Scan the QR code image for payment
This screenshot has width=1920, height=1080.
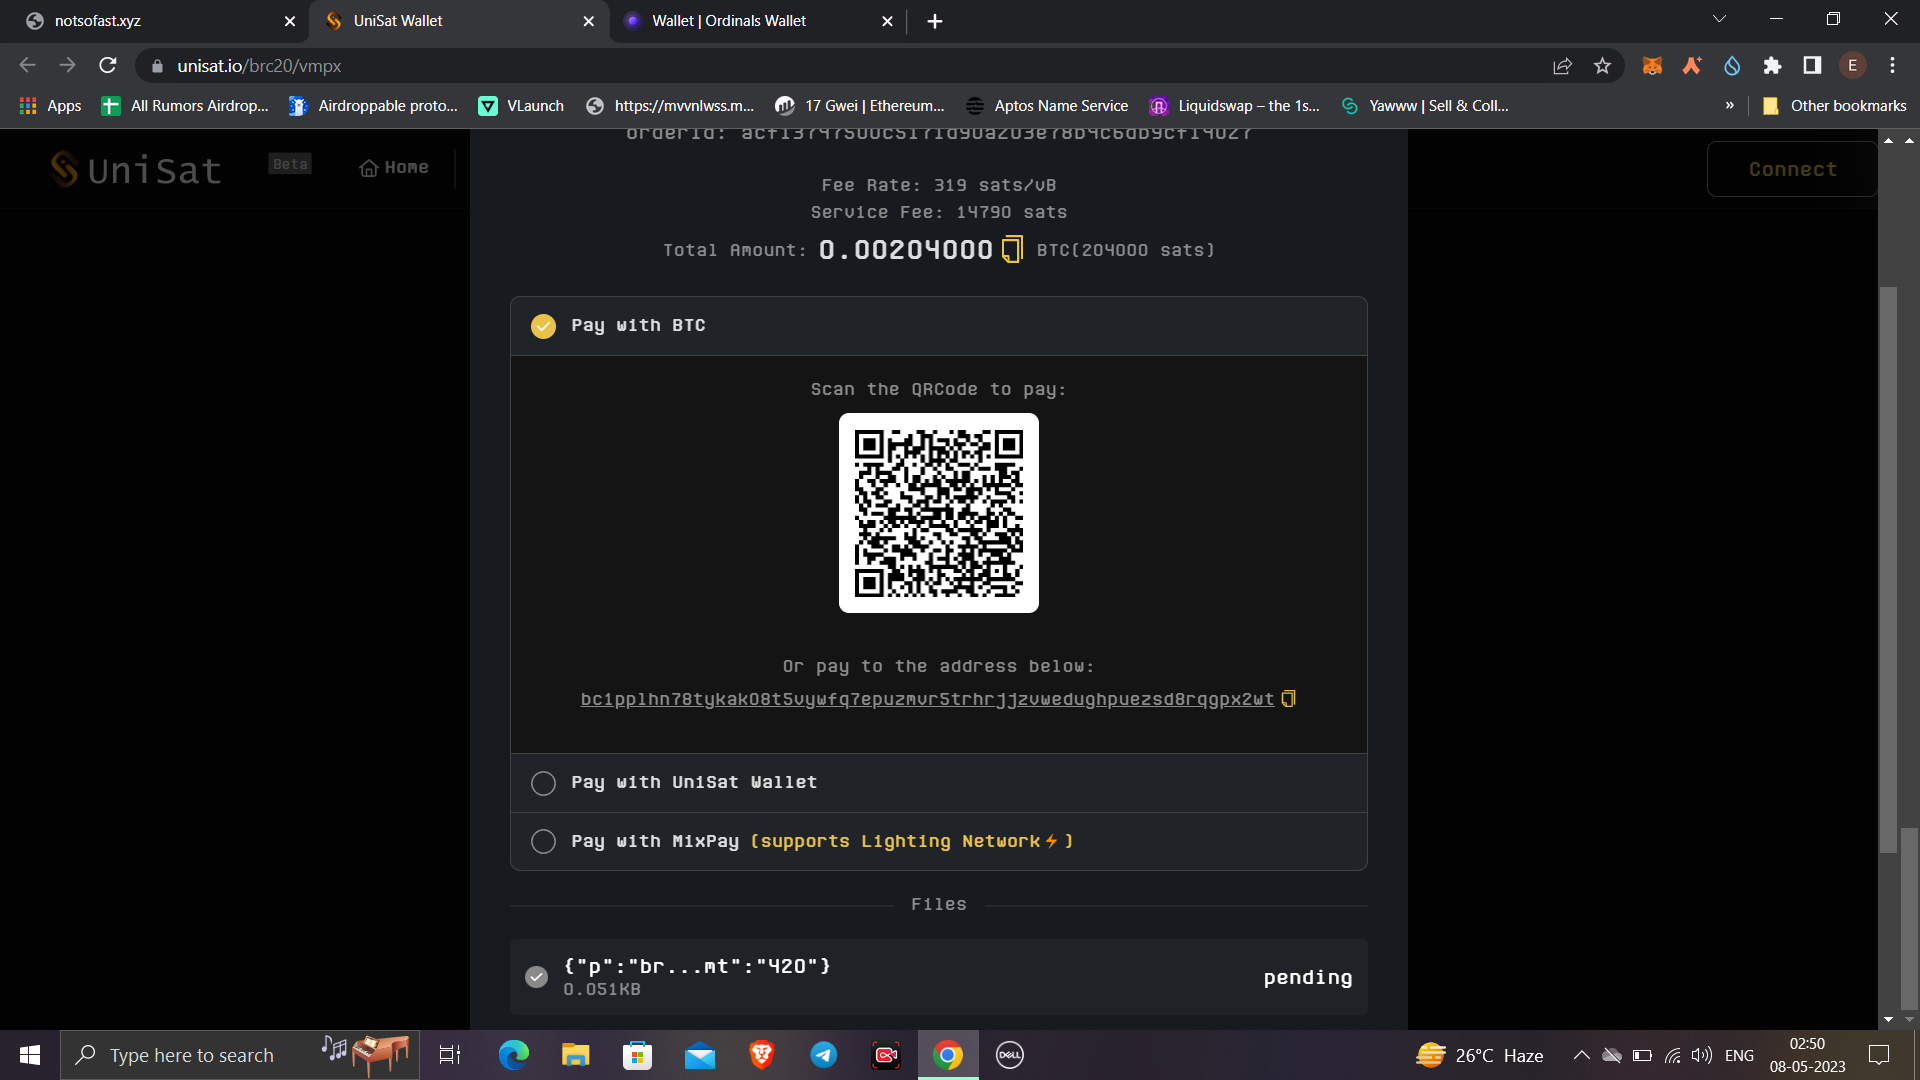(938, 513)
